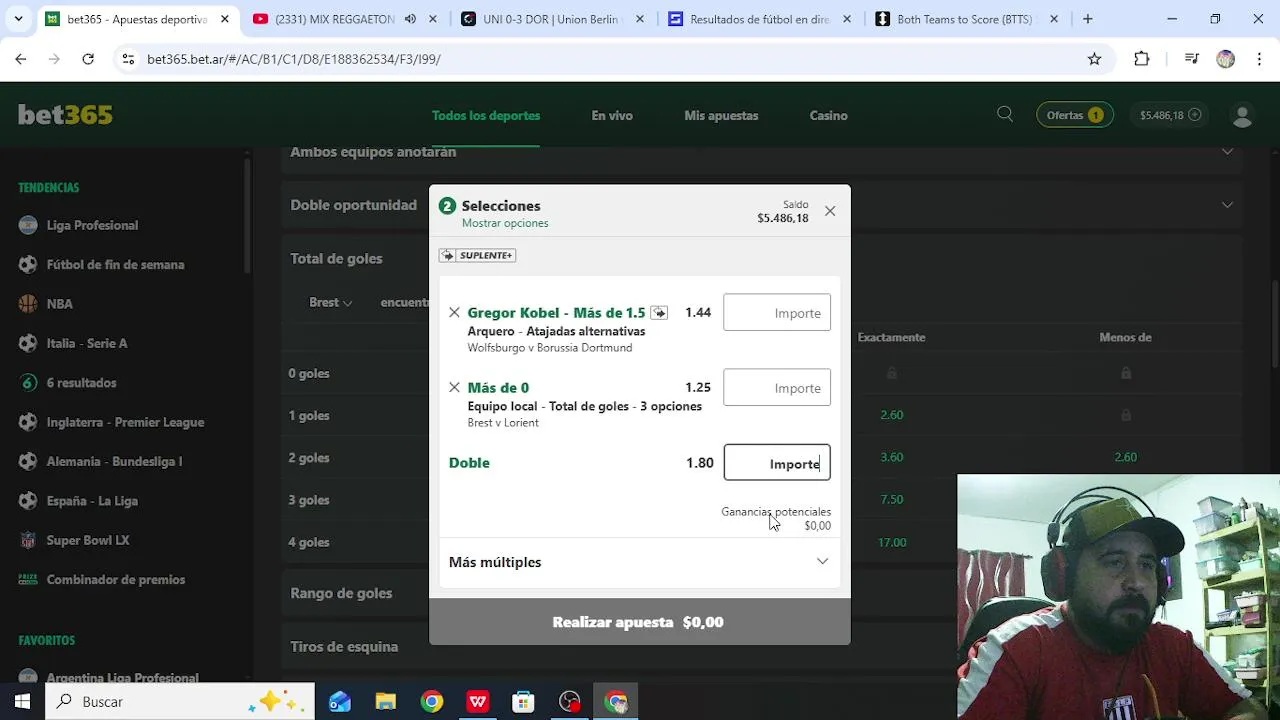
Task: Open Inglaterra - Premier League link
Action: 125,422
